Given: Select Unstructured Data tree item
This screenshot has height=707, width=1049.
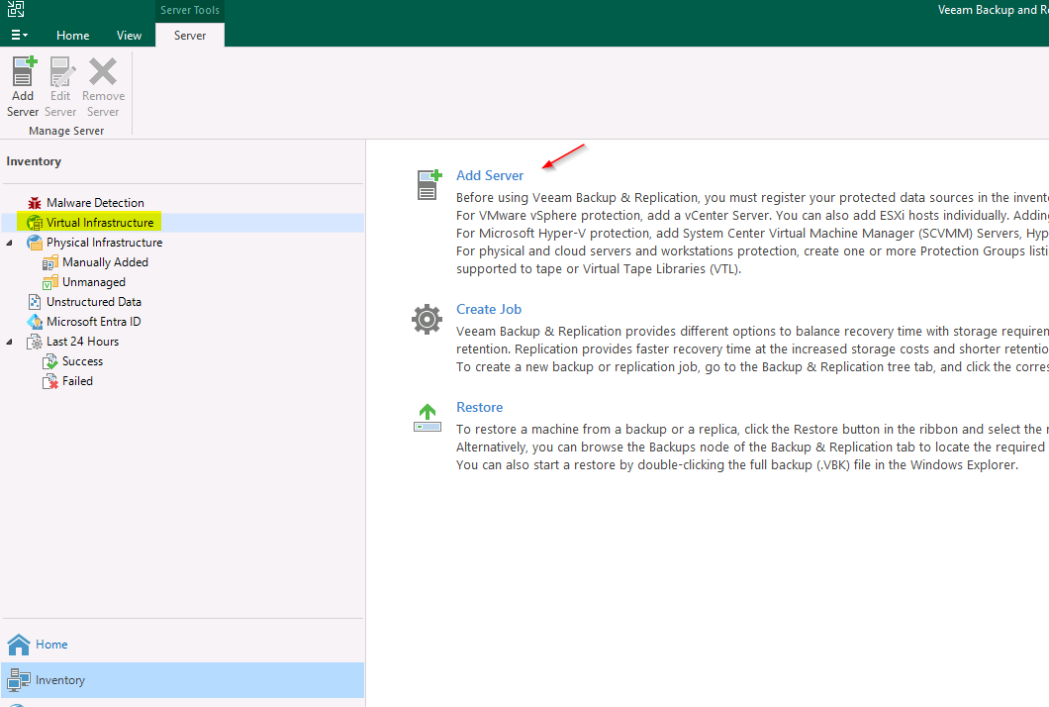Looking at the screenshot, I should 94,302.
